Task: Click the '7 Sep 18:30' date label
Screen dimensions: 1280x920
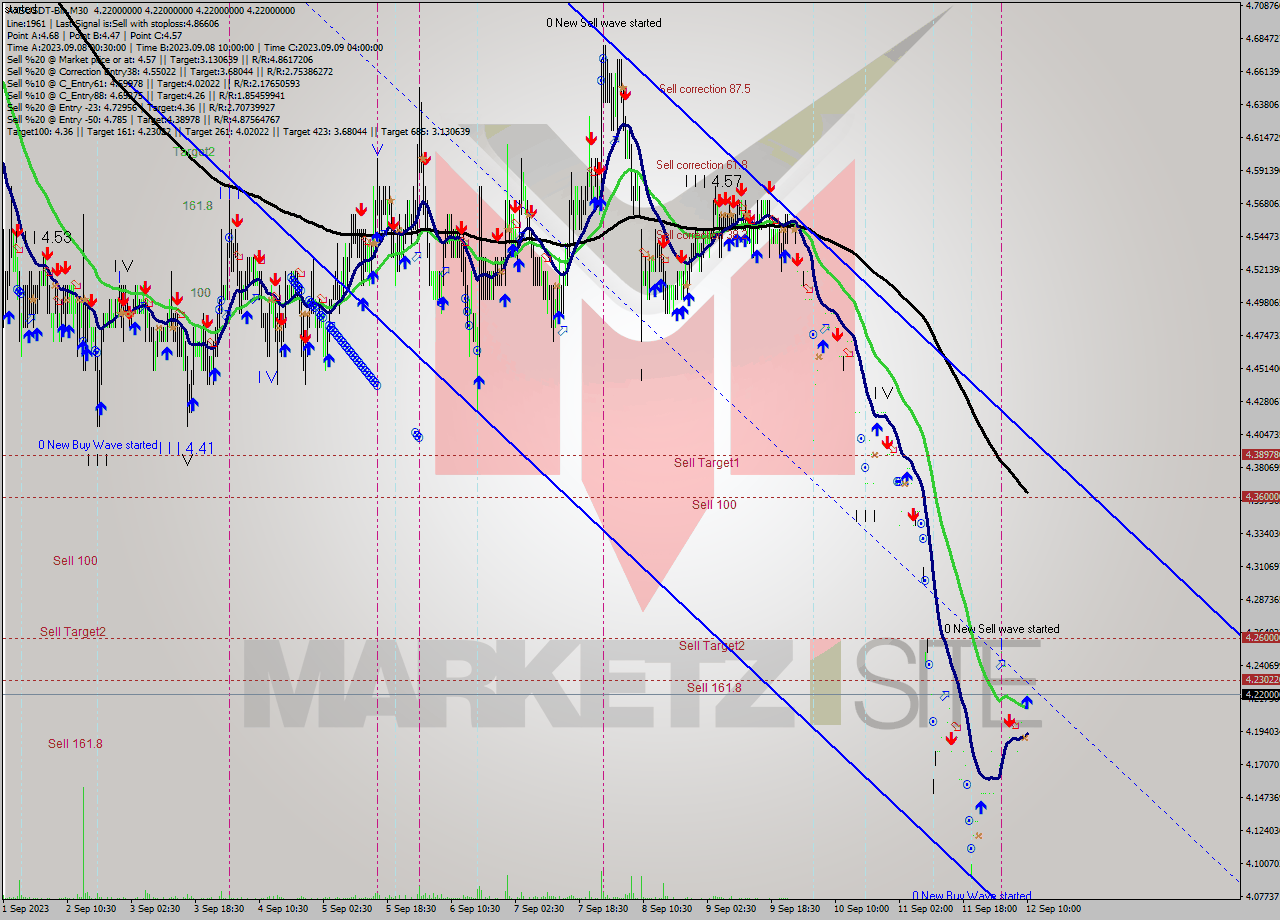Action: [603, 909]
